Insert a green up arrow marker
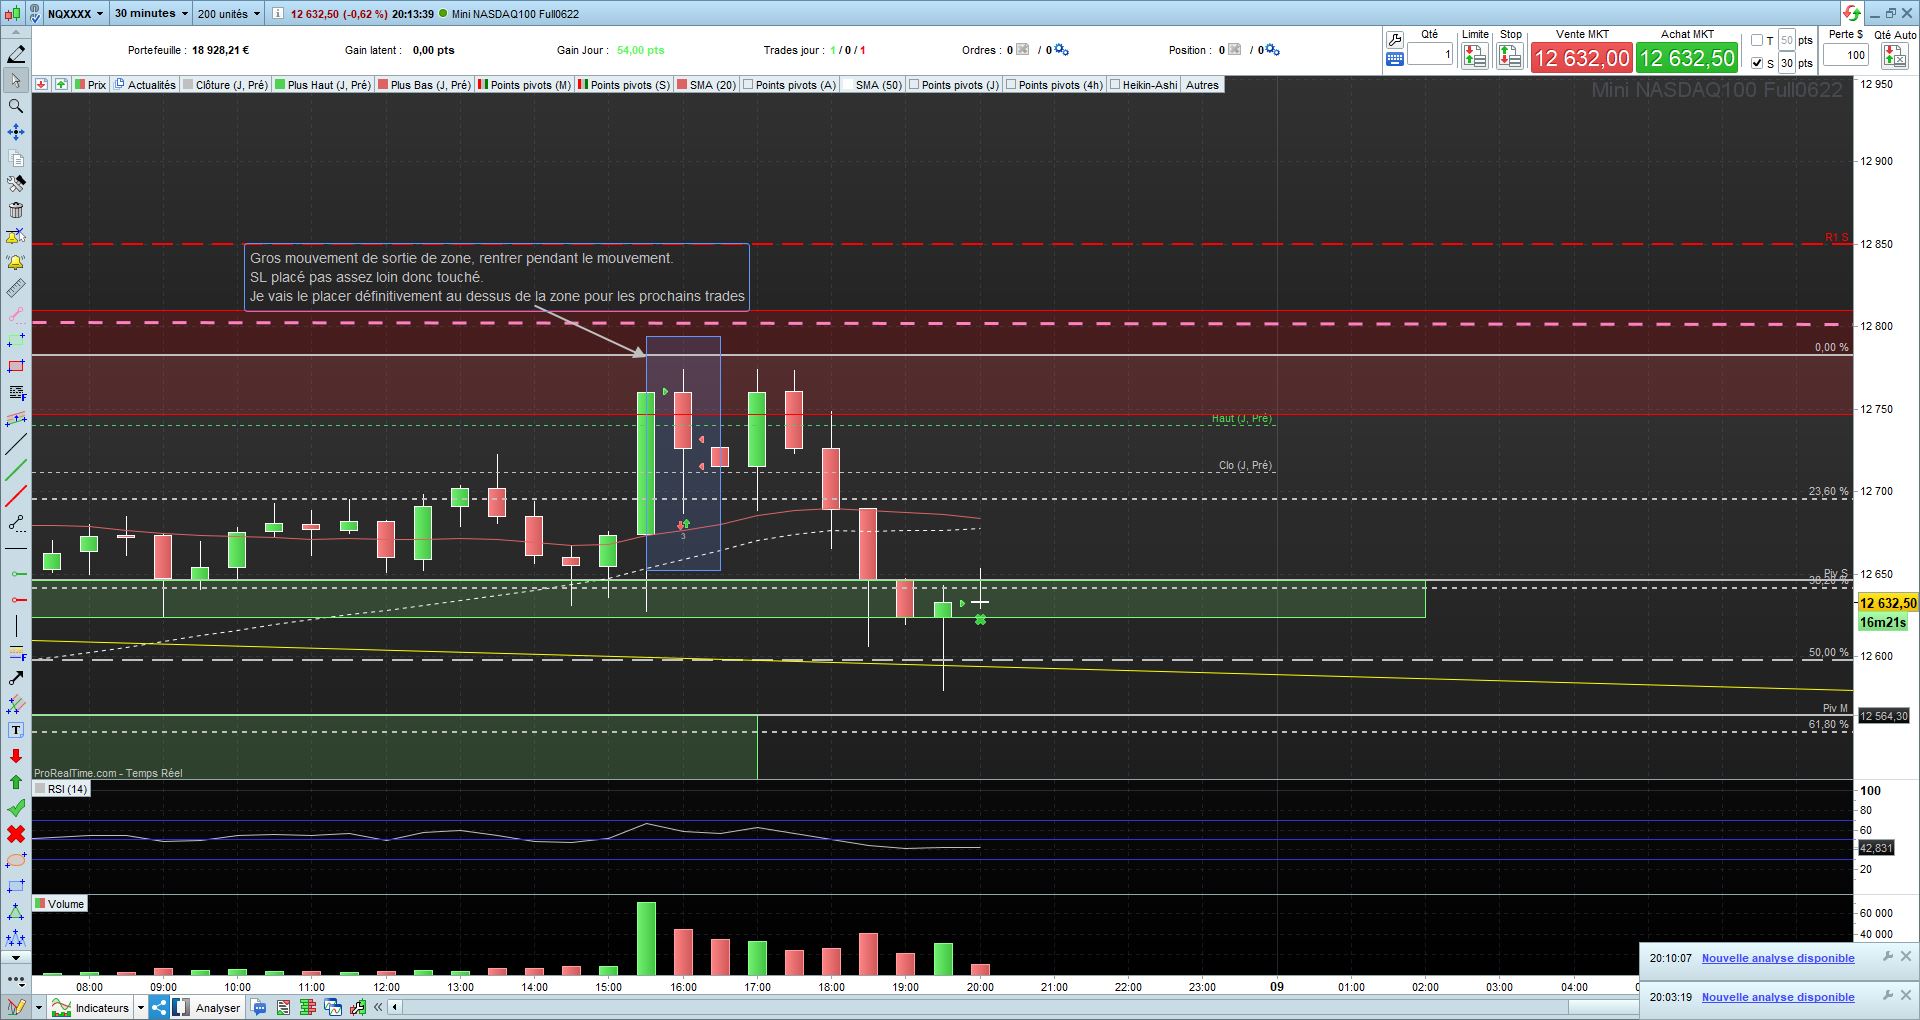This screenshot has width=1920, height=1020. (x=16, y=782)
